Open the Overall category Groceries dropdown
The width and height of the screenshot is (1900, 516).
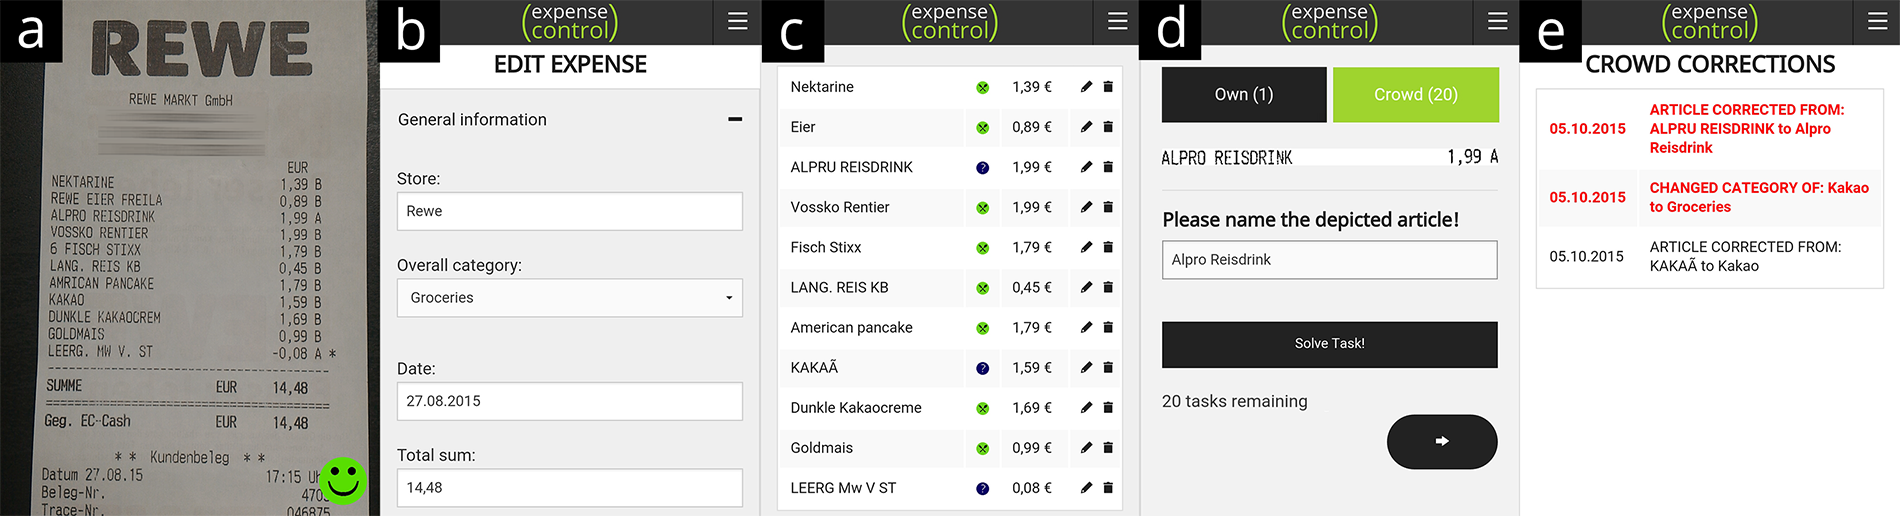coord(570,298)
